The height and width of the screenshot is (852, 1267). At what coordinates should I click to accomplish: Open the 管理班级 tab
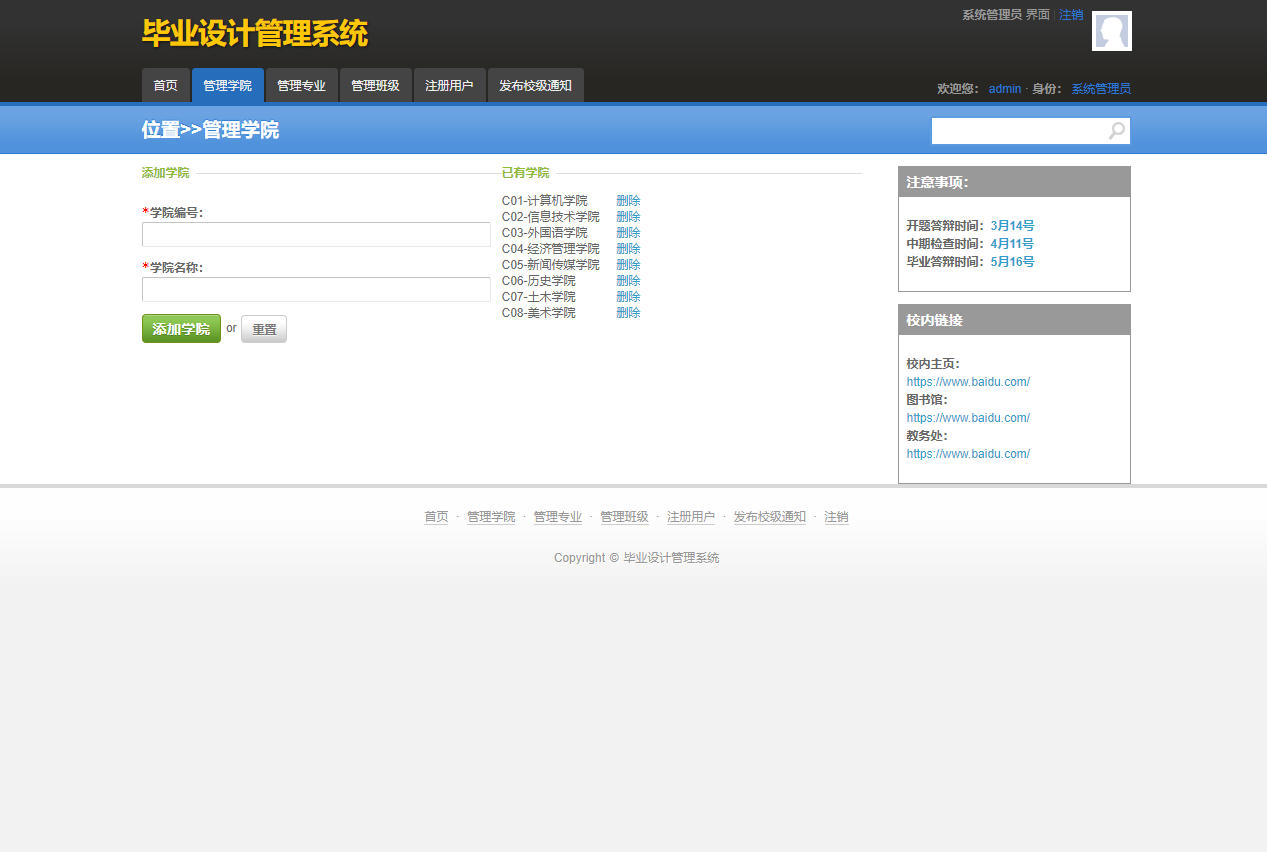coord(375,86)
